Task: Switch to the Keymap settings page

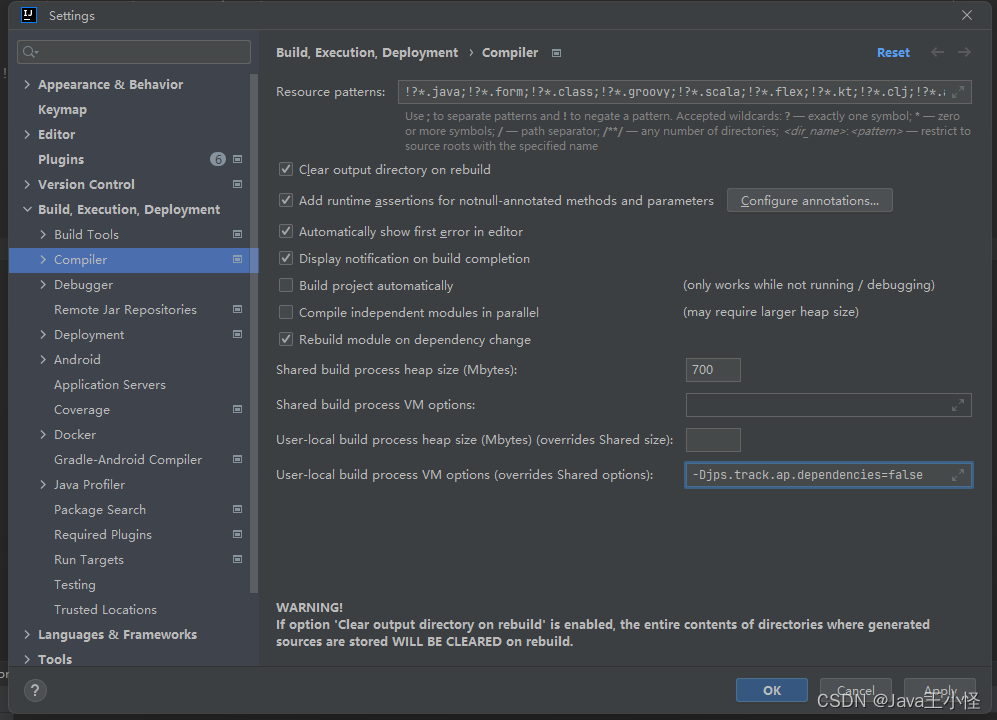Action: [x=62, y=109]
